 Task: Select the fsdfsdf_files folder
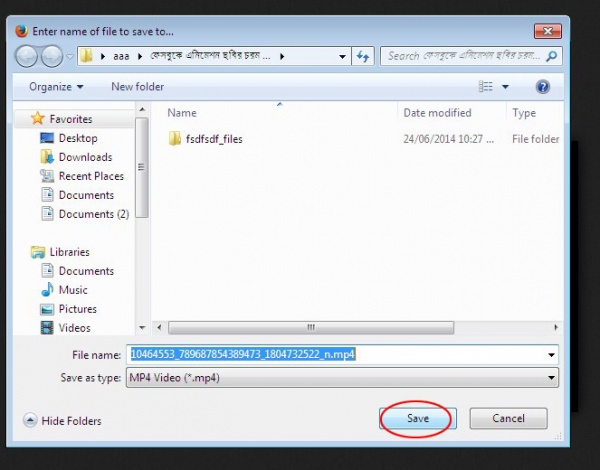pos(214,139)
